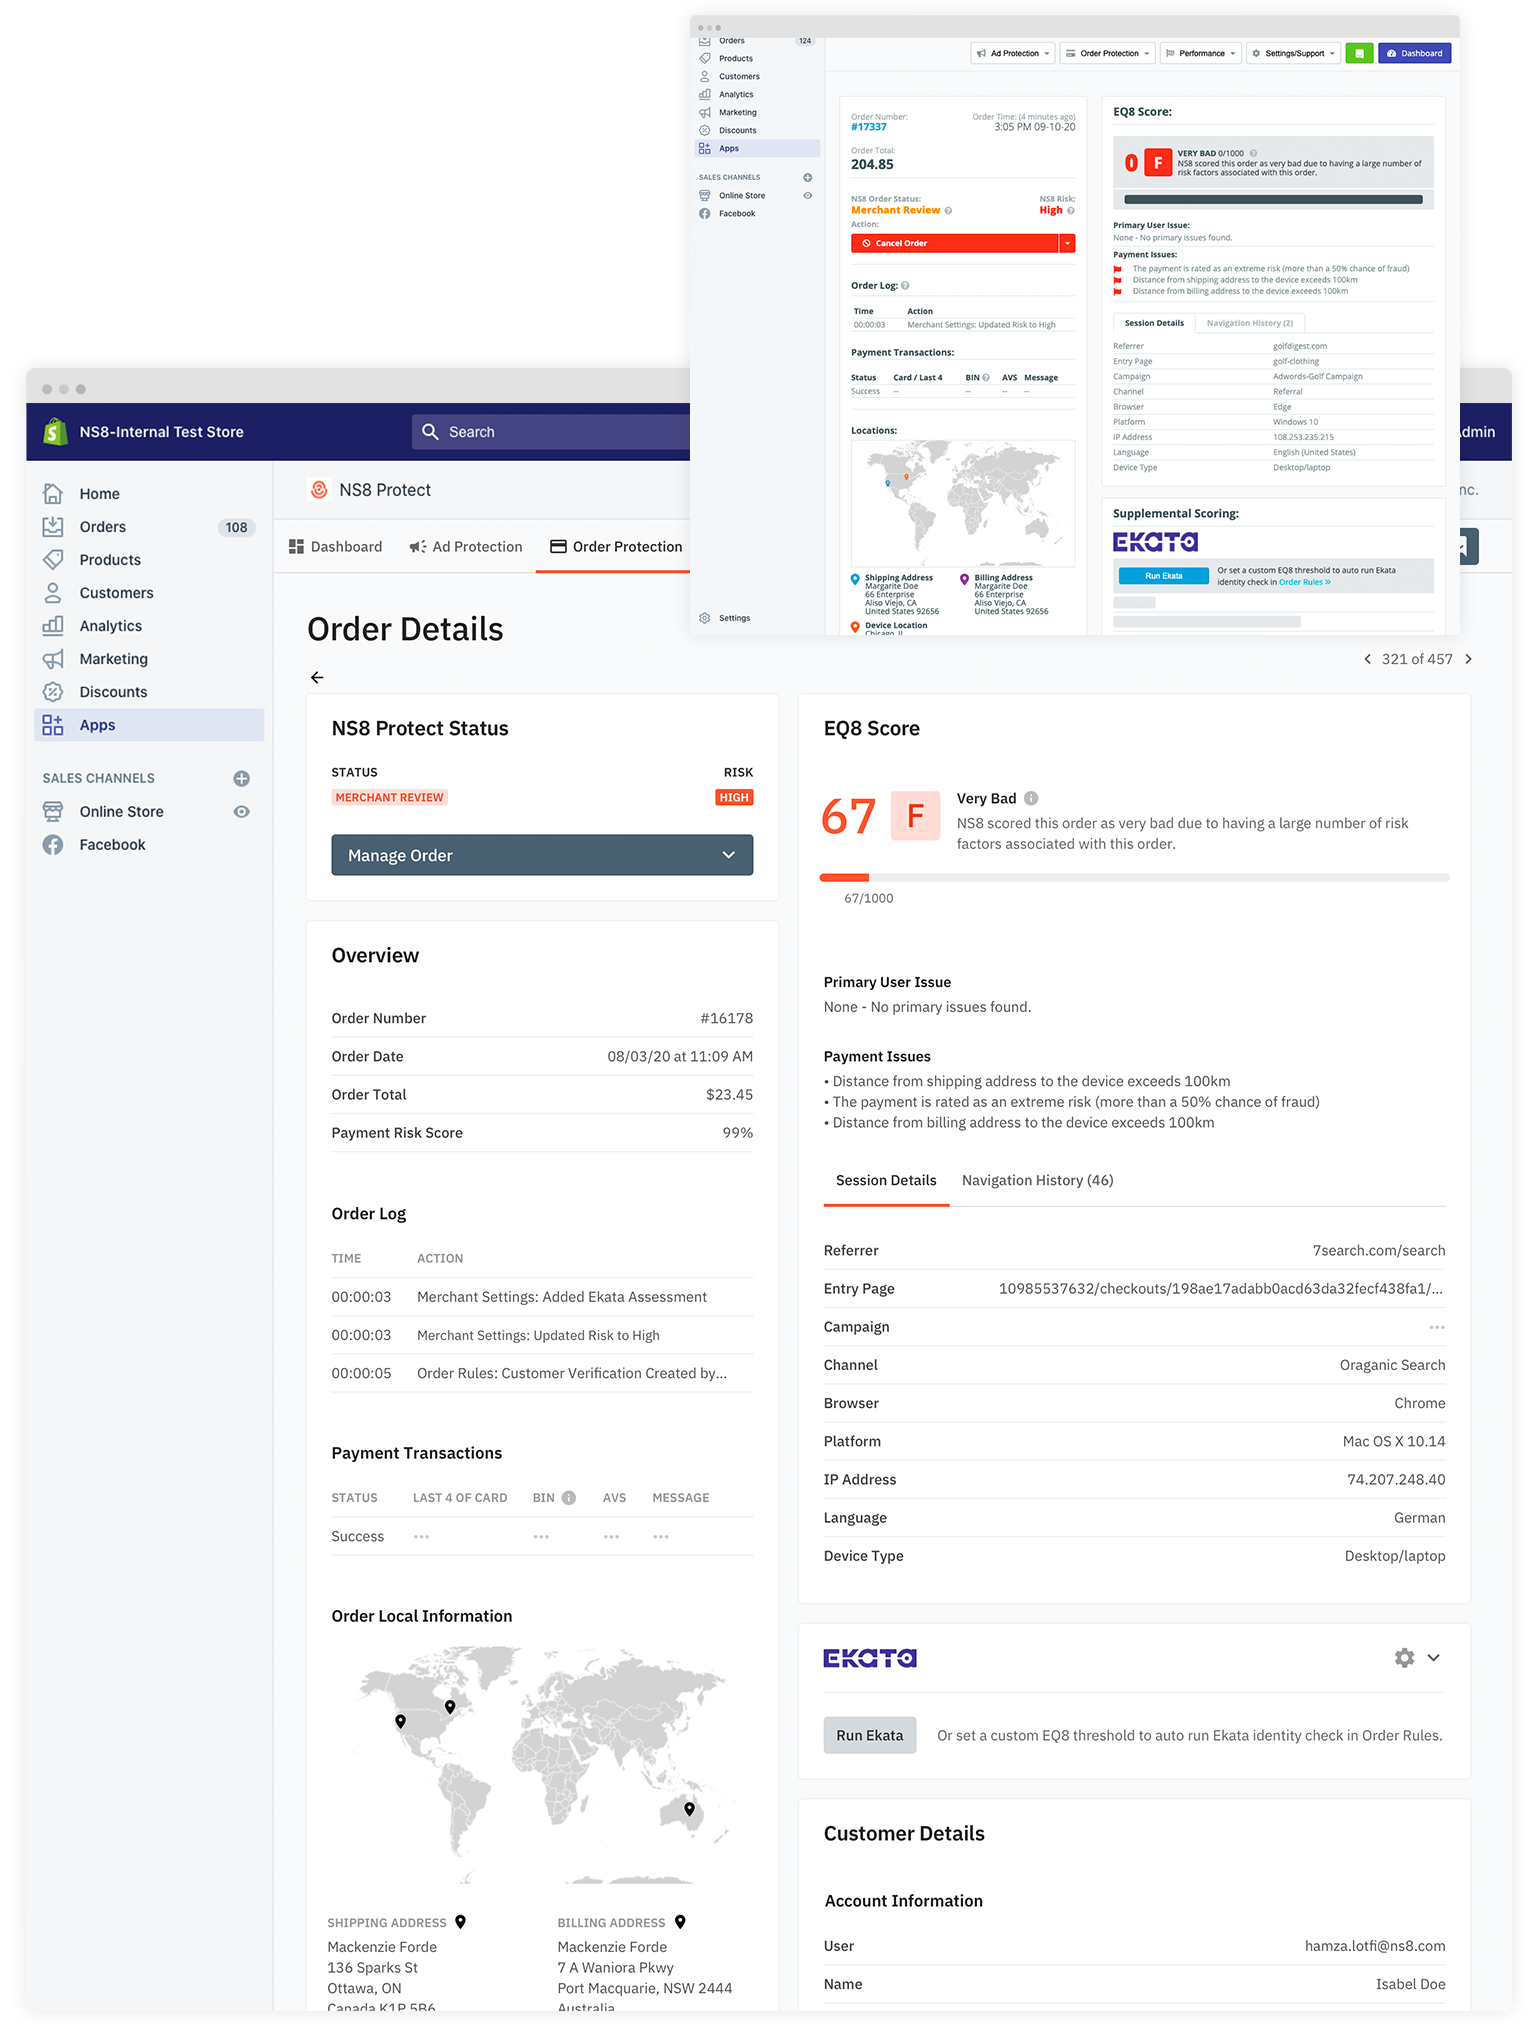Click the green icon button in the overlay window toolbar
This screenshot has width=1537, height=2037.
1359,53
